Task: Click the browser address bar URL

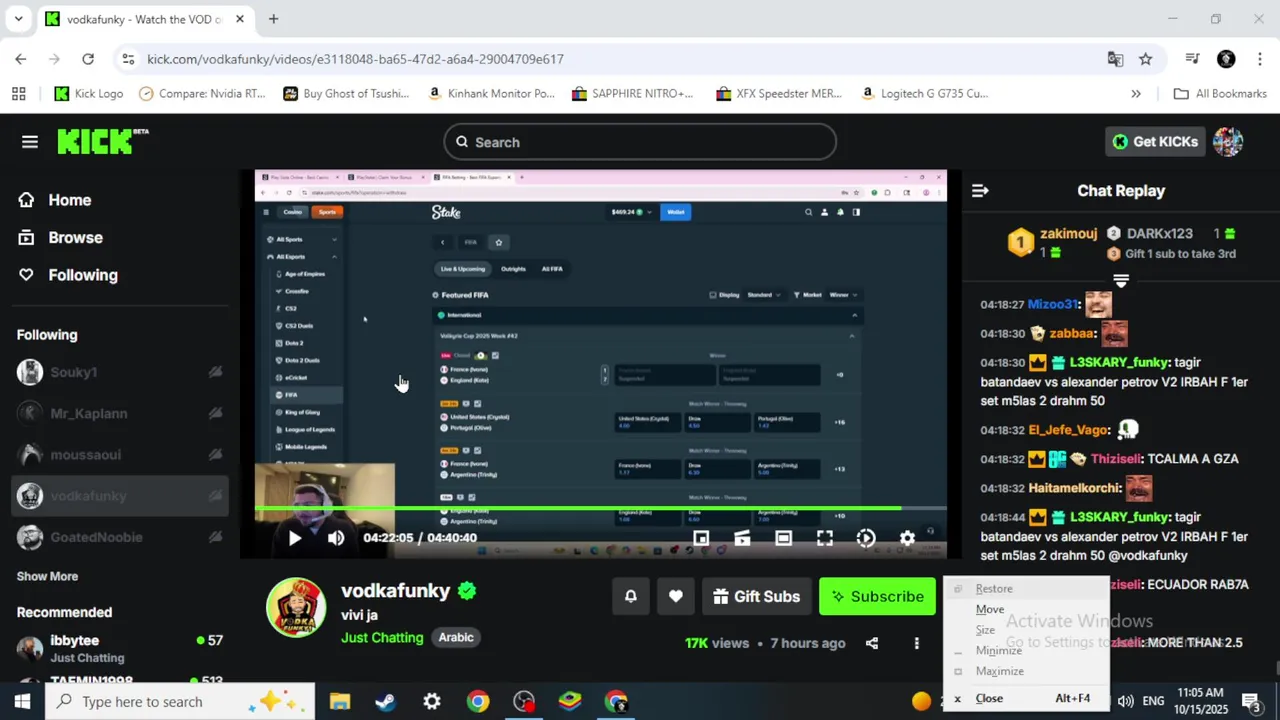Action: point(355,59)
